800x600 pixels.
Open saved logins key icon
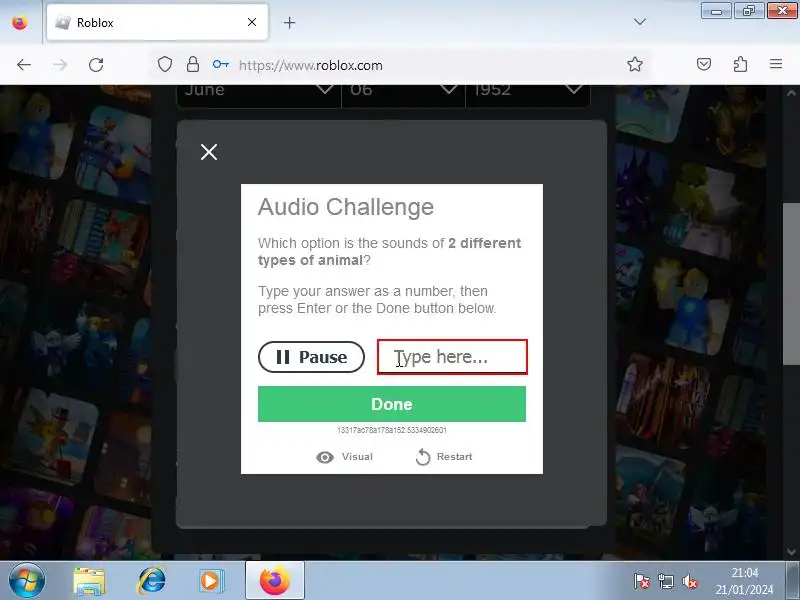pyautogui.click(x=220, y=64)
